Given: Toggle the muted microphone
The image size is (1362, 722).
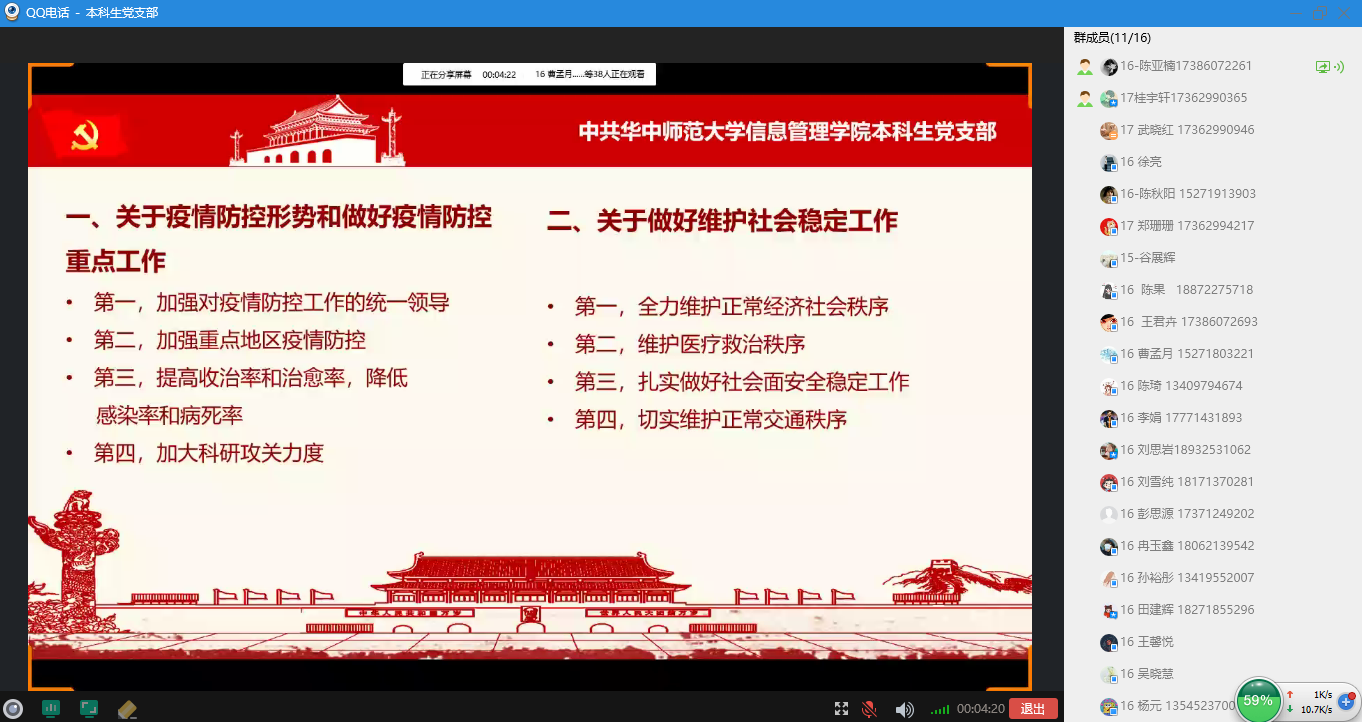Looking at the screenshot, I should [x=869, y=709].
